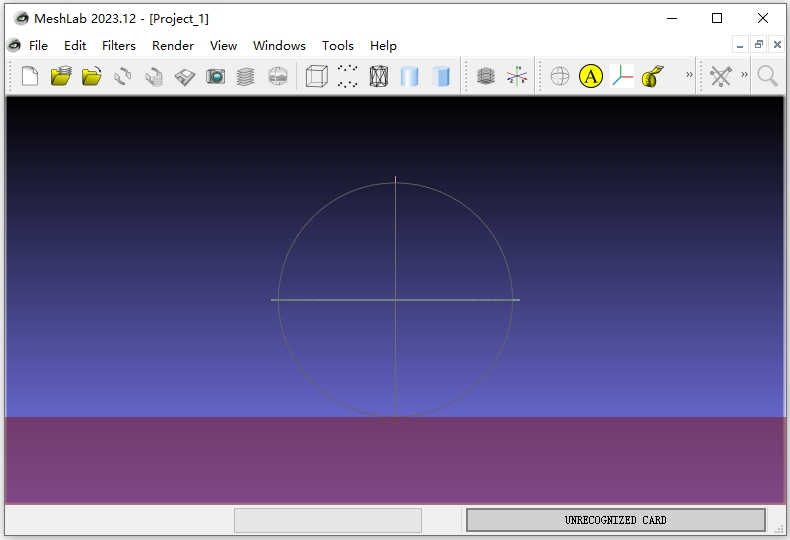Click the empty status bar progress field
Image resolution: width=790 pixels, height=540 pixels.
pos(328,520)
